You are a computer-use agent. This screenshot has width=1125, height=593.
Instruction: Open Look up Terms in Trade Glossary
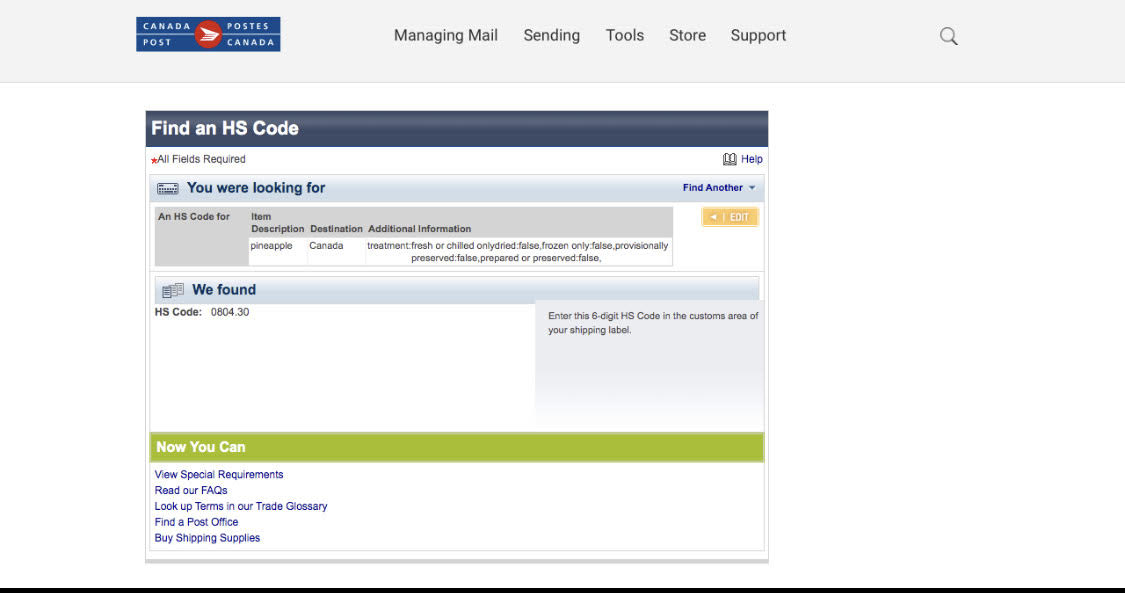click(x=241, y=506)
